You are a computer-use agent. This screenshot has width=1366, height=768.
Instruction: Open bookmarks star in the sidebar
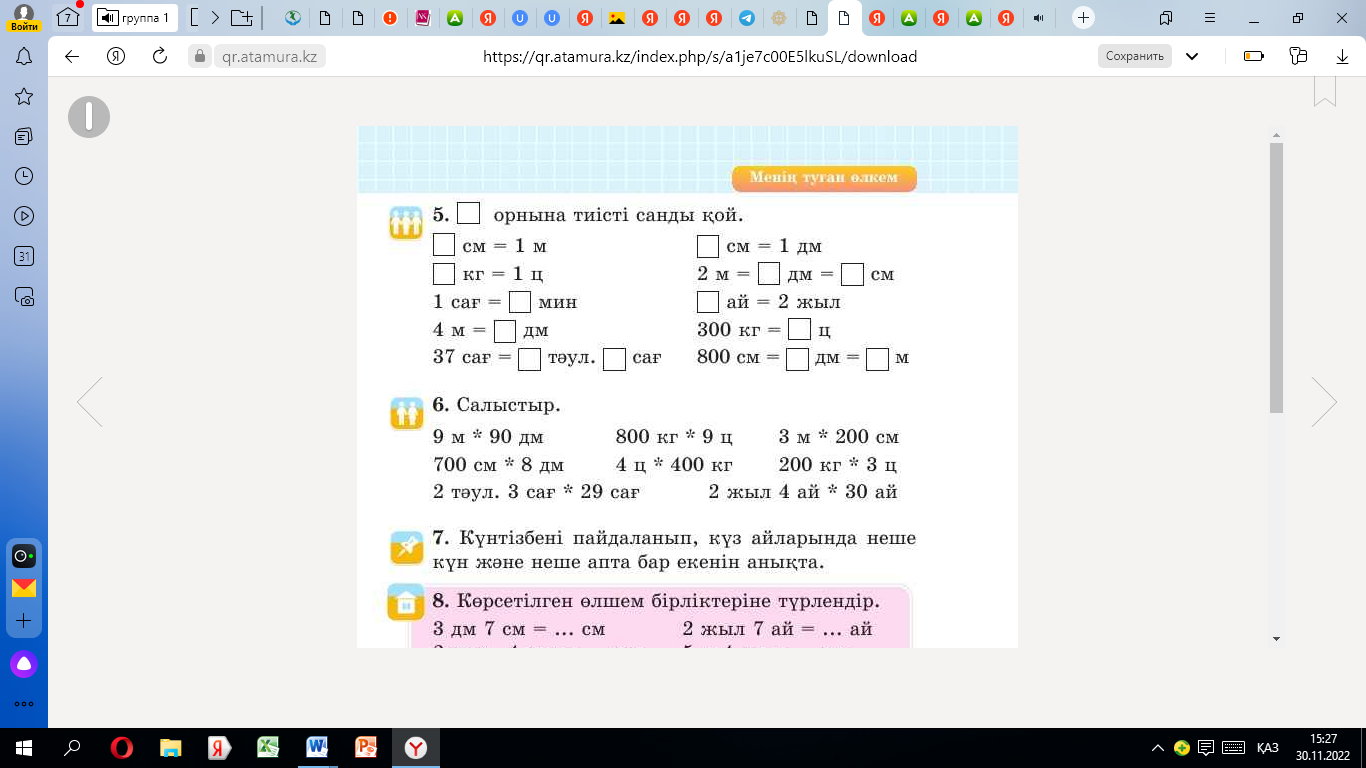pos(24,96)
